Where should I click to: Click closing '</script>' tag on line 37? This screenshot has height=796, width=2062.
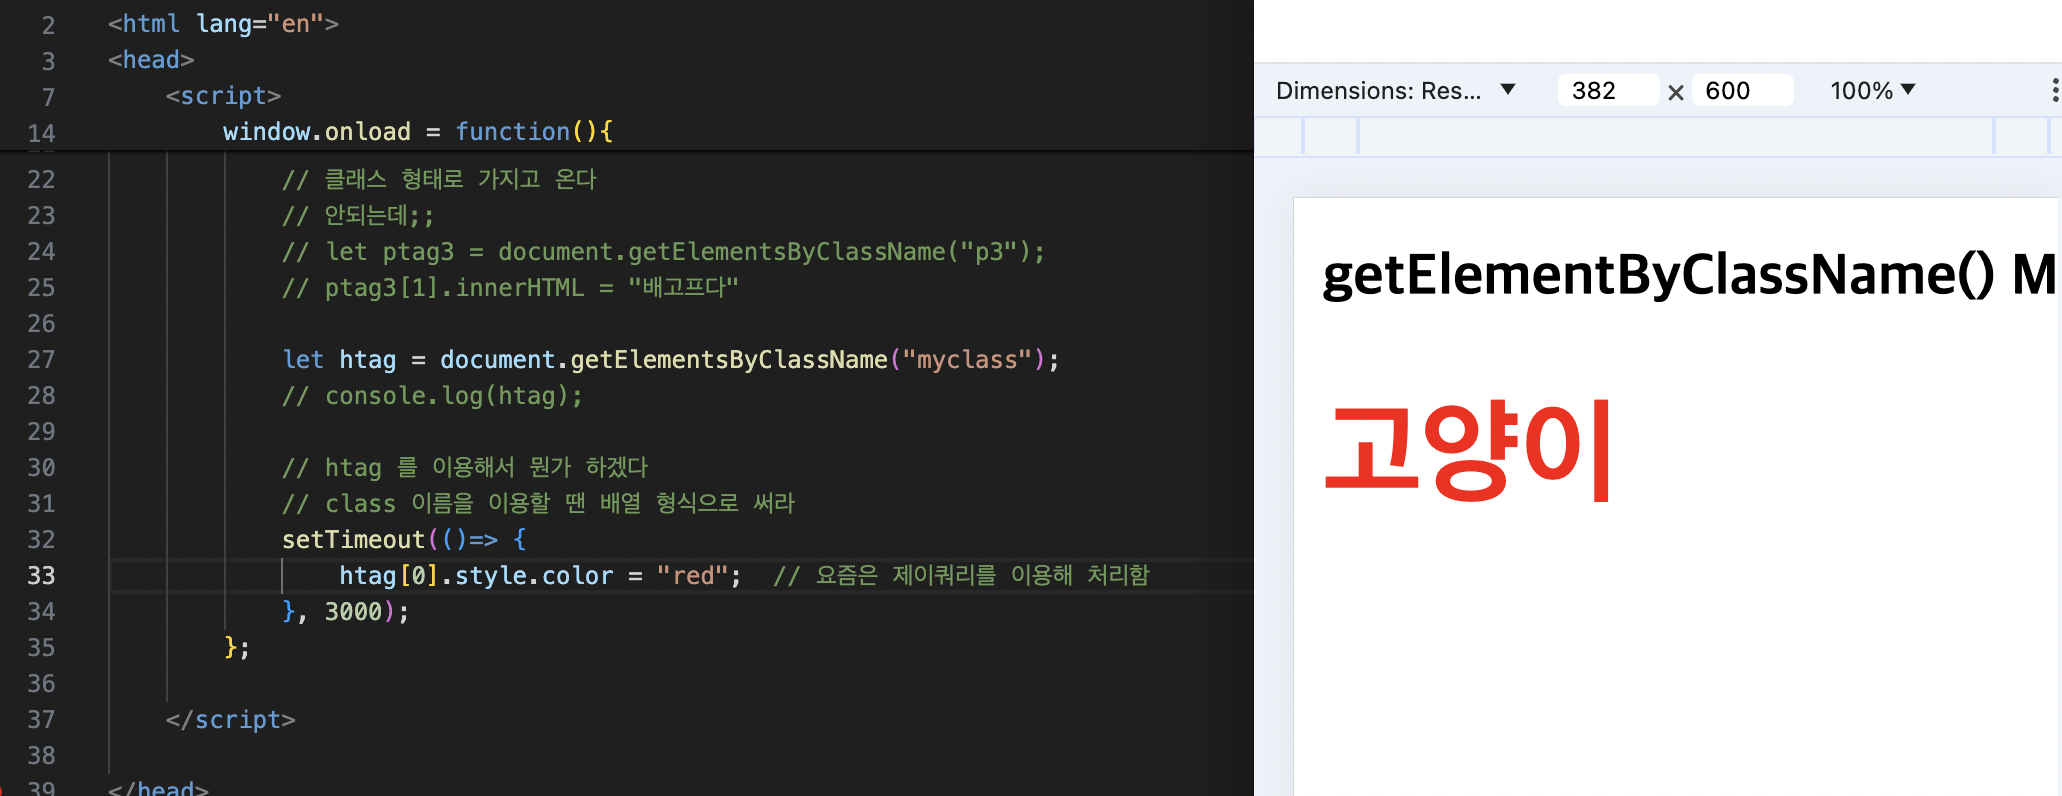[231, 720]
